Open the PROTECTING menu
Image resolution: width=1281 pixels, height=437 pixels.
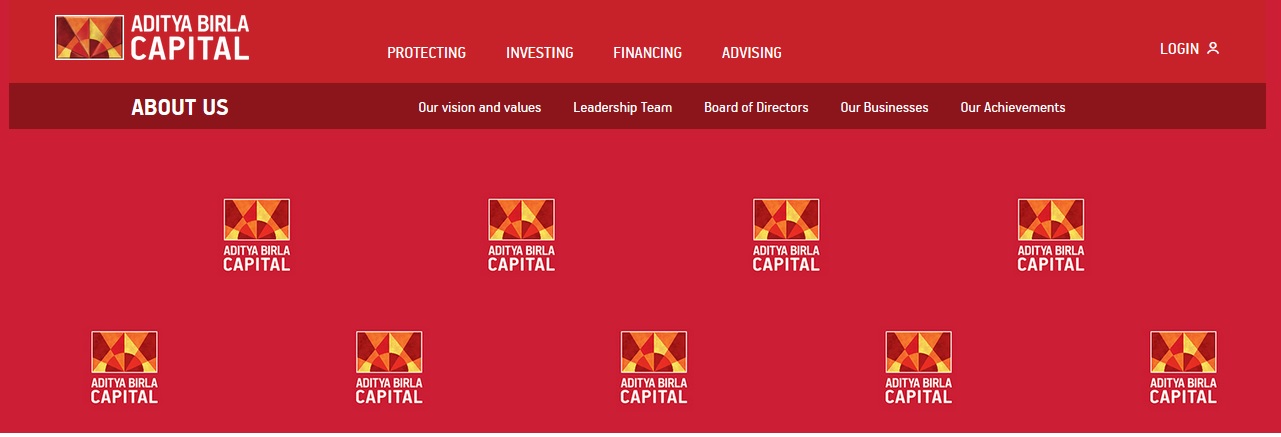[x=427, y=53]
